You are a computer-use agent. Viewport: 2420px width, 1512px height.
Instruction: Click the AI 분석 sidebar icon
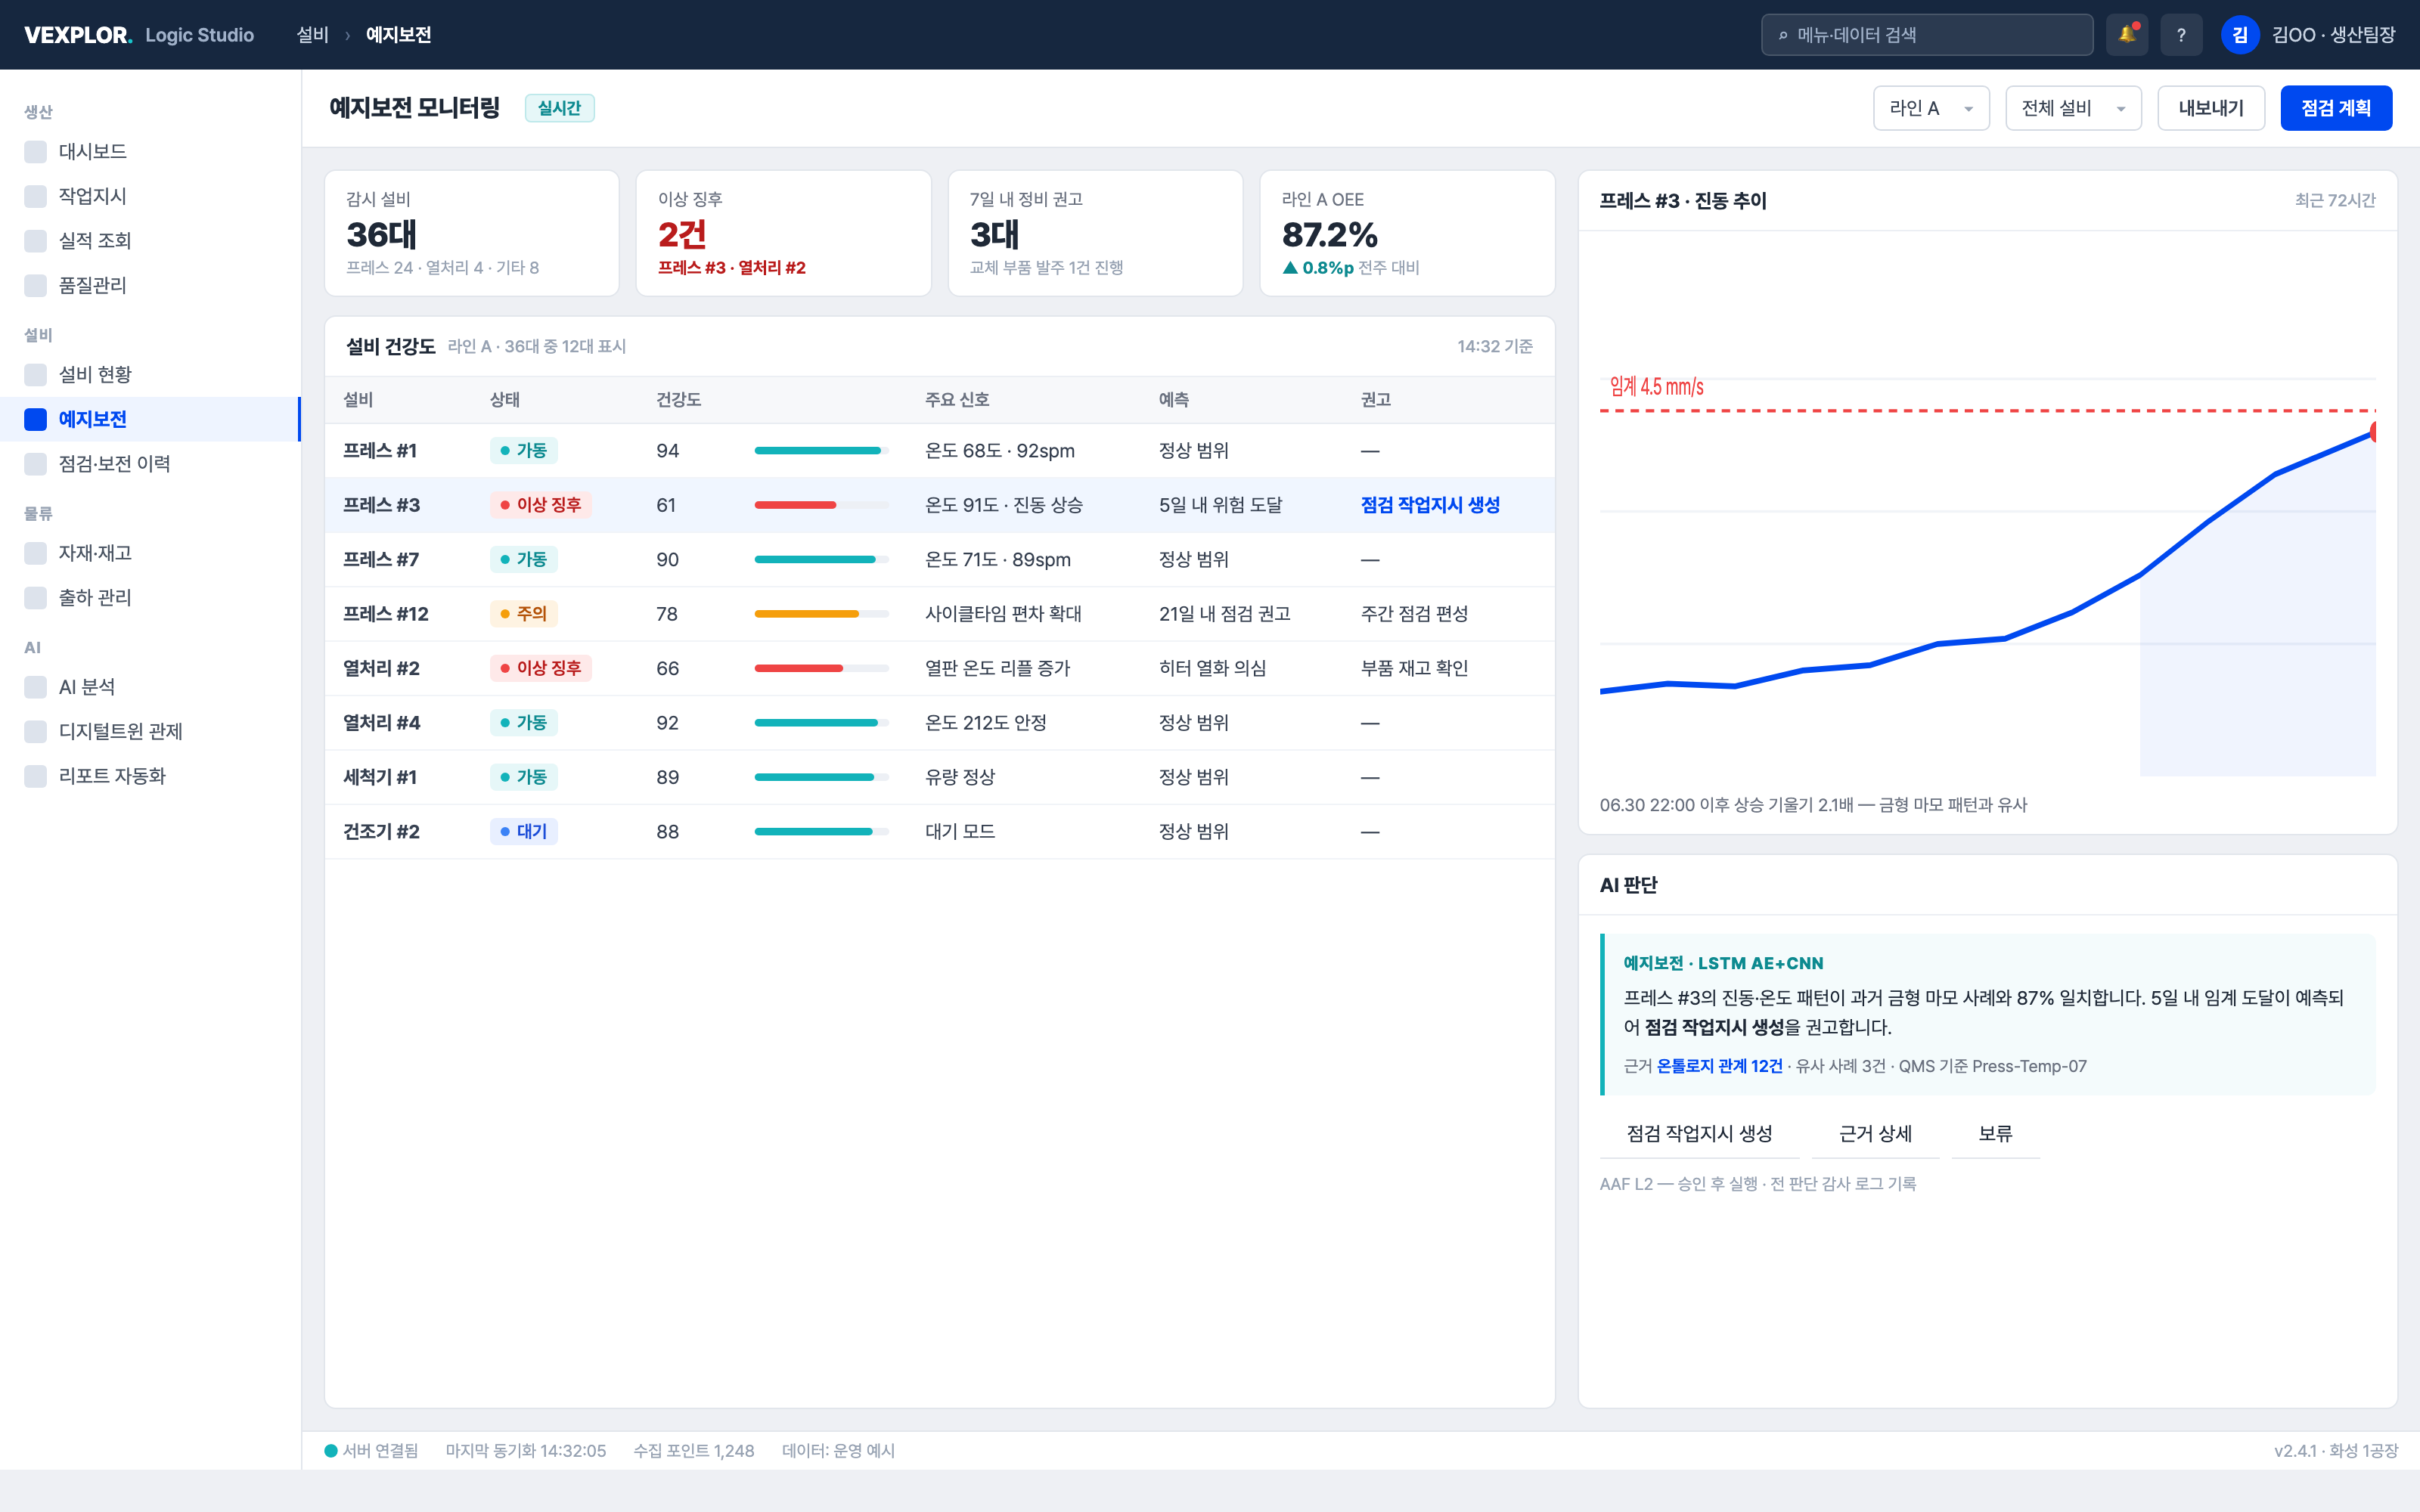[36, 687]
